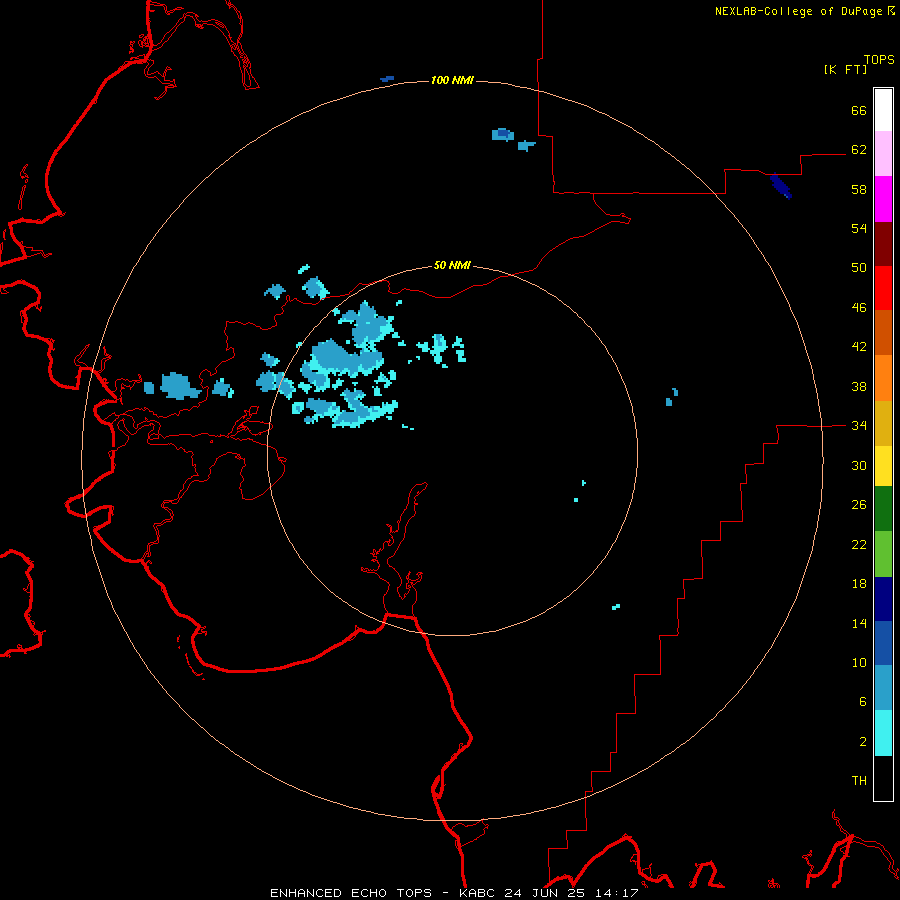Click the white top swatch of the scale
Screen dimensions: 900x900
[x=883, y=110]
